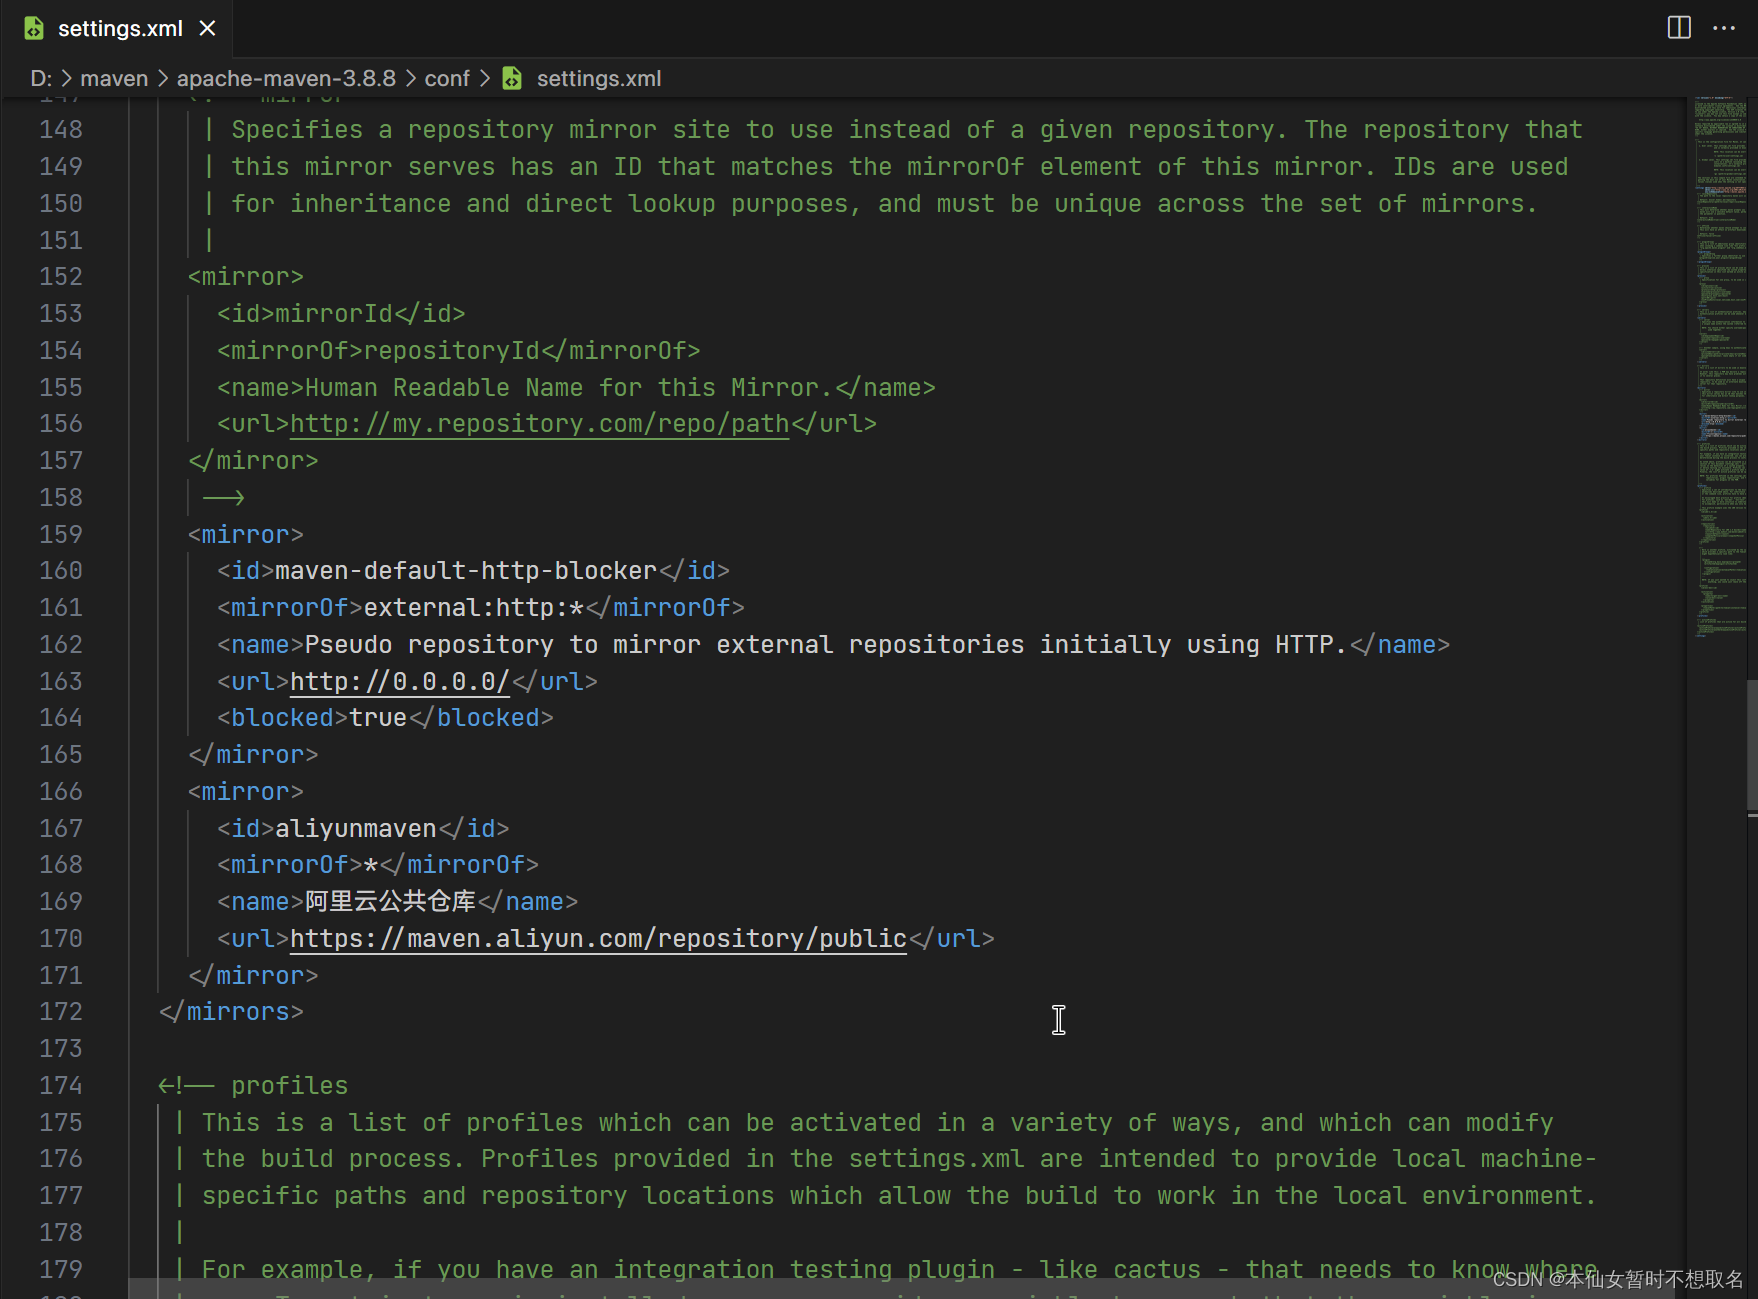Open the http://0.0.0.0/ url link

[x=400, y=682]
